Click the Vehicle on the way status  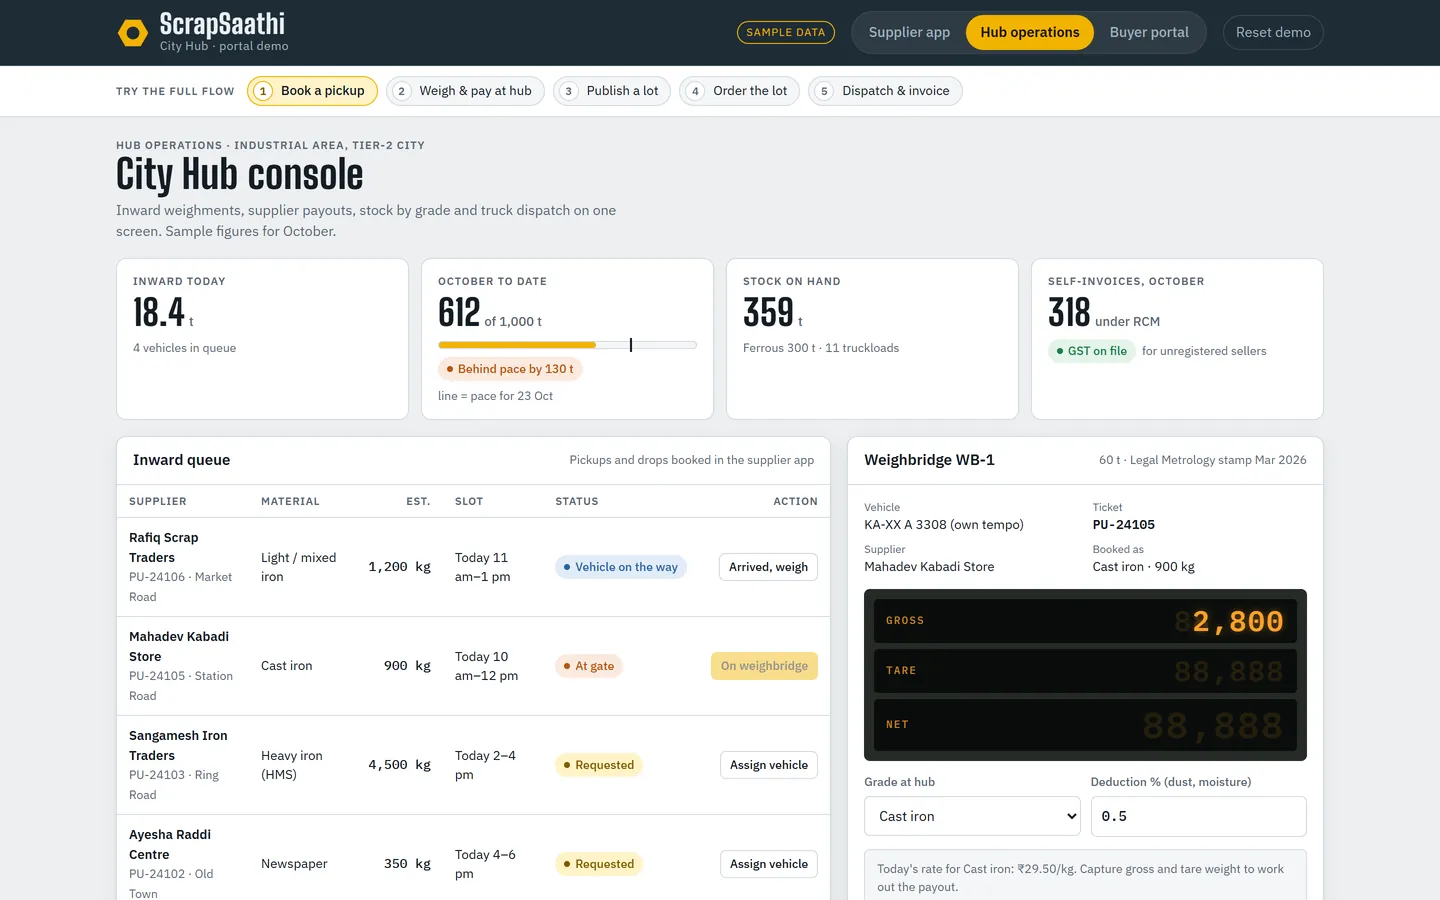coord(620,567)
